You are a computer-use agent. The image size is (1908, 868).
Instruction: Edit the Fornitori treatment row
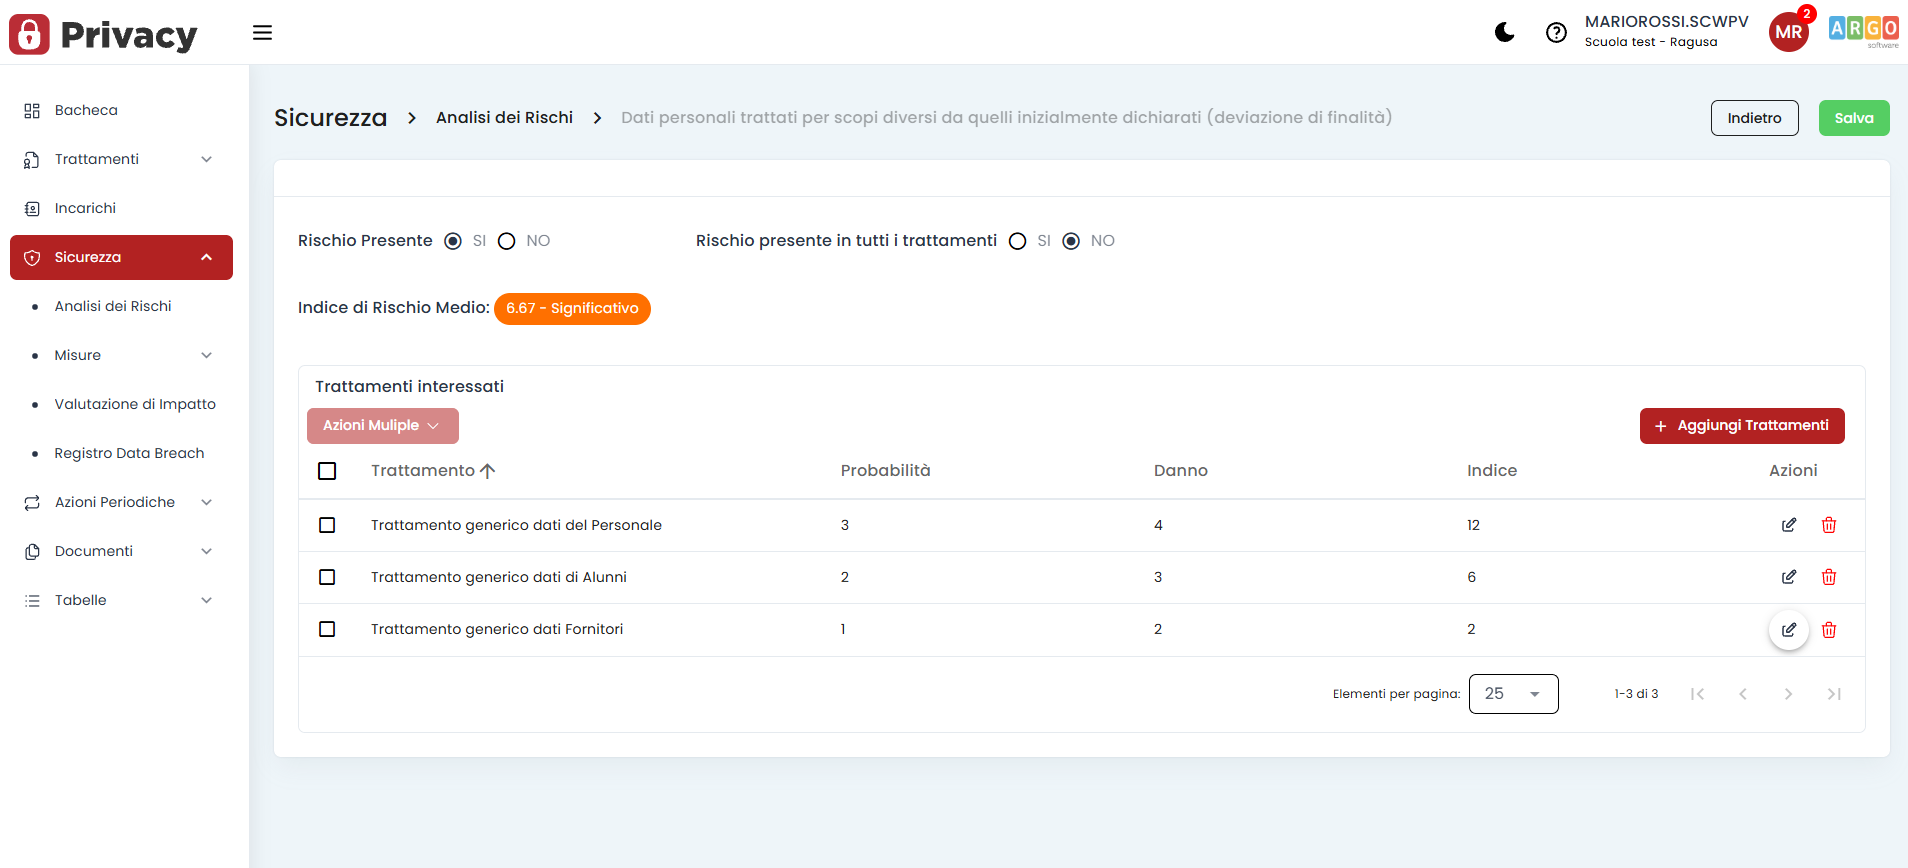[1788, 630]
